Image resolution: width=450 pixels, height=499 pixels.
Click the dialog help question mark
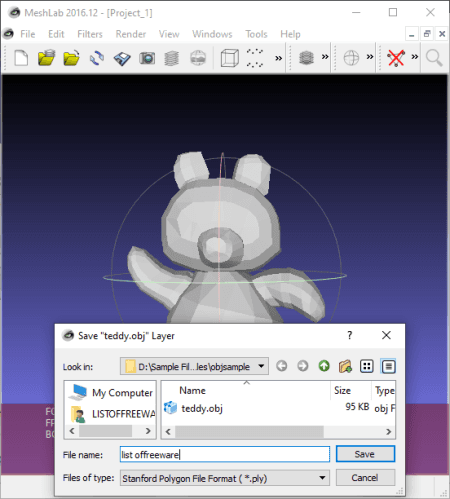pyautogui.click(x=349, y=335)
